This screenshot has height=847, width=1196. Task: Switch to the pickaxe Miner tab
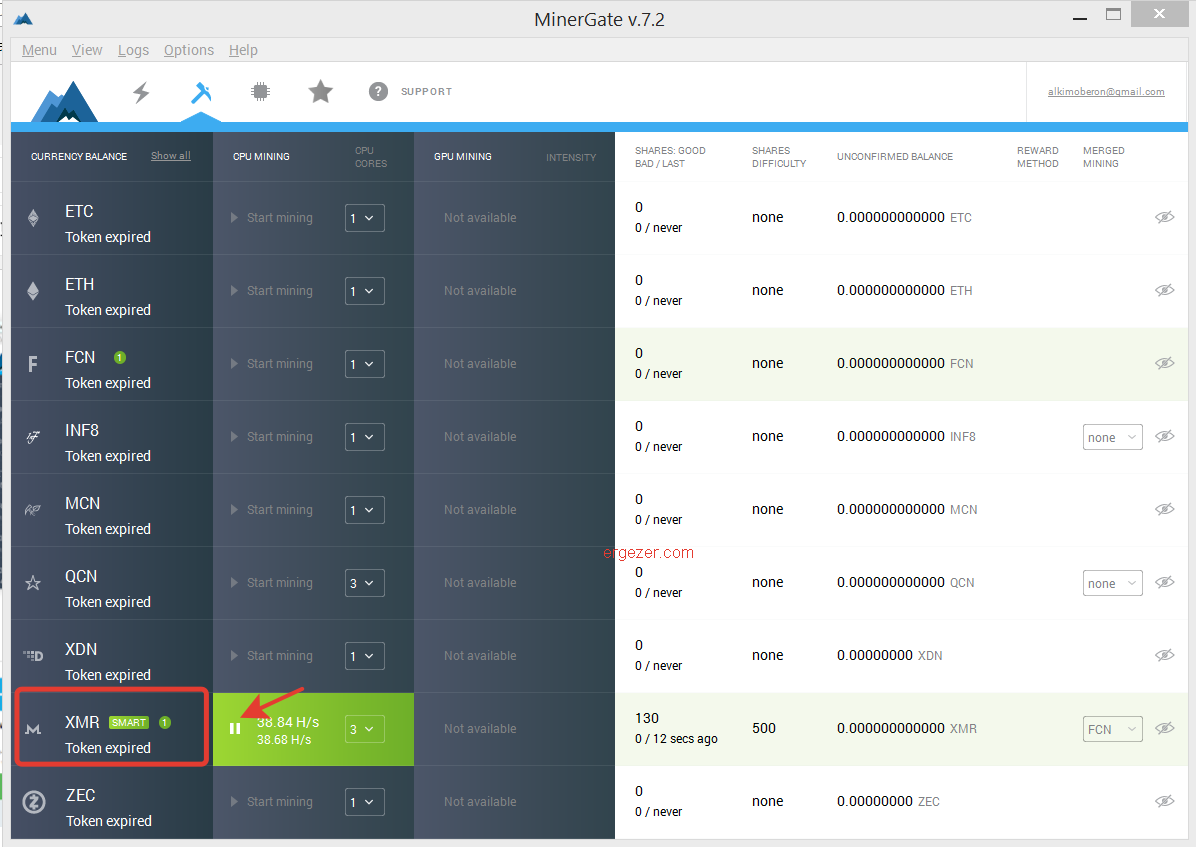201,92
